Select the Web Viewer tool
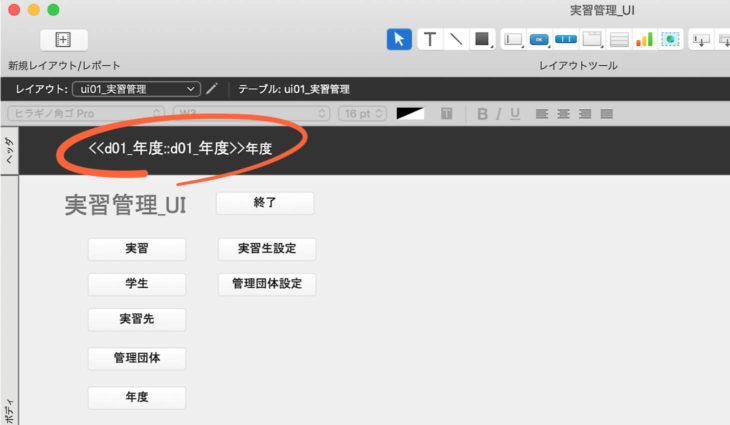This screenshot has width=730, height=425. [x=669, y=39]
